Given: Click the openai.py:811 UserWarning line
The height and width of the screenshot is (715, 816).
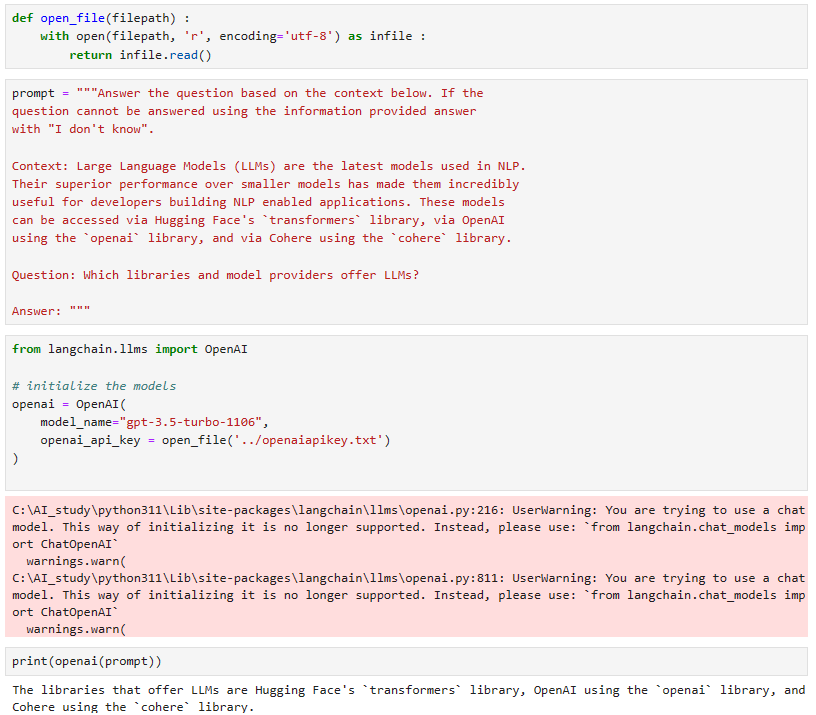Looking at the screenshot, I should point(409,578).
